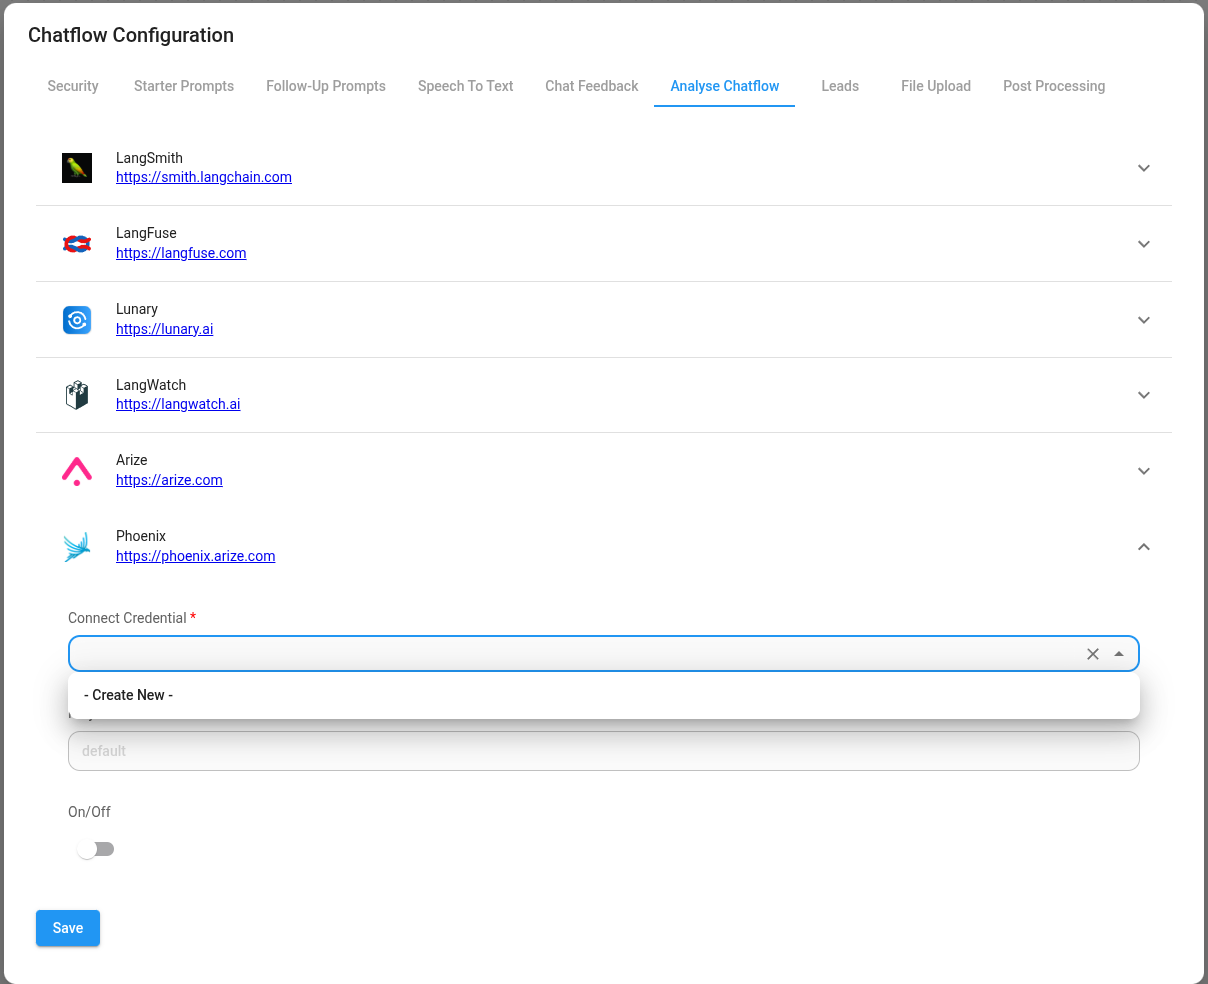The image size is (1208, 984).
Task: Select the Create New credential option
Action: coord(128,694)
